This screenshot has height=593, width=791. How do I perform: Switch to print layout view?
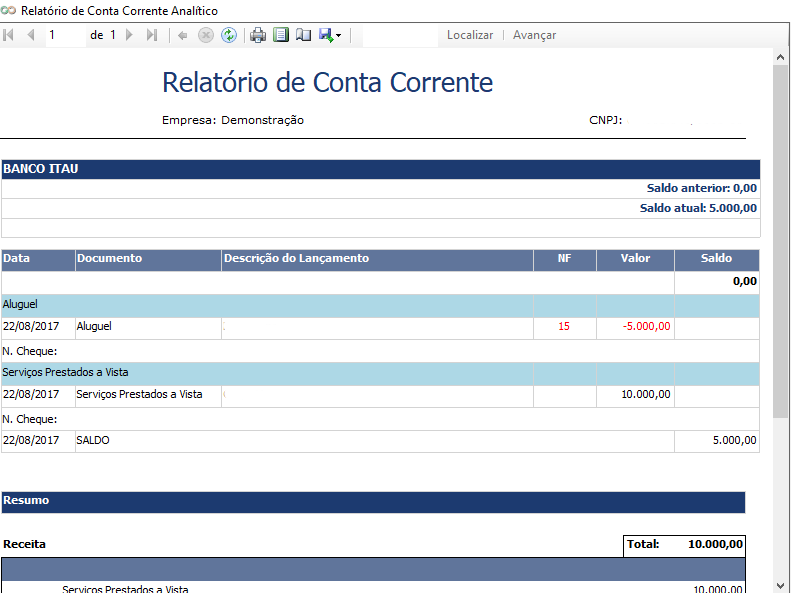click(280, 35)
